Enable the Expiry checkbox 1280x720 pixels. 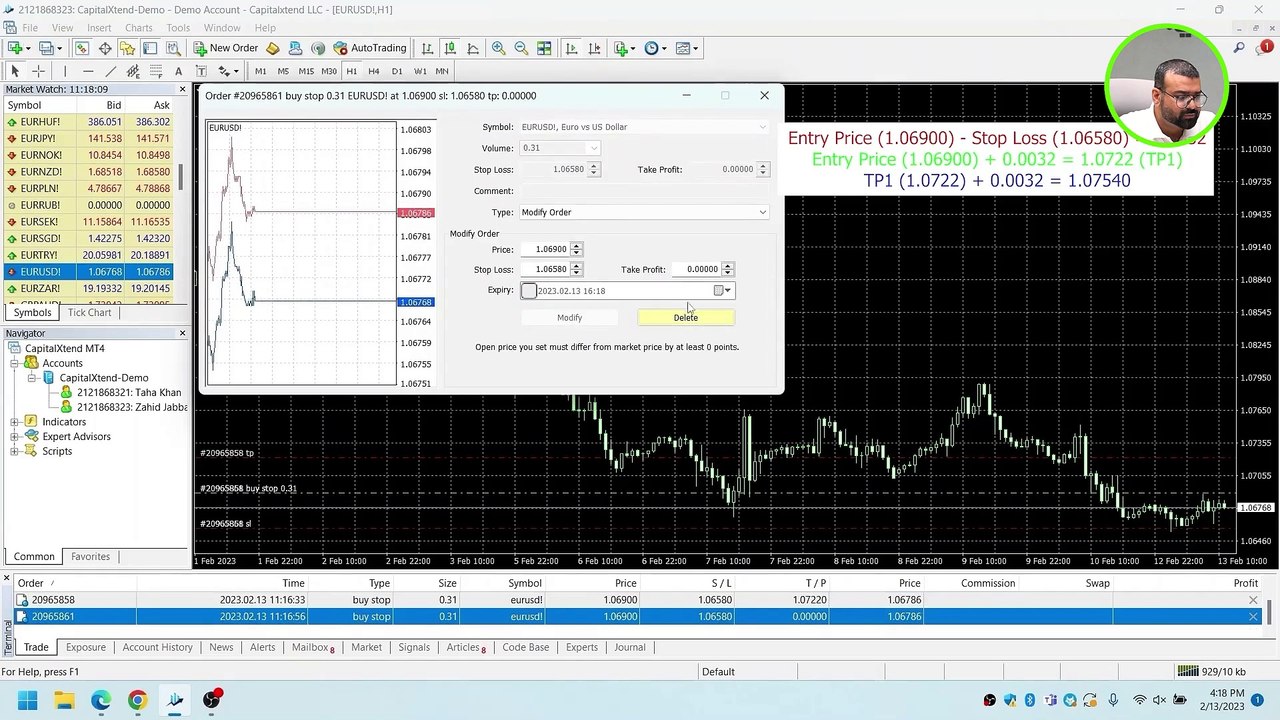pyautogui.click(x=528, y=291)
